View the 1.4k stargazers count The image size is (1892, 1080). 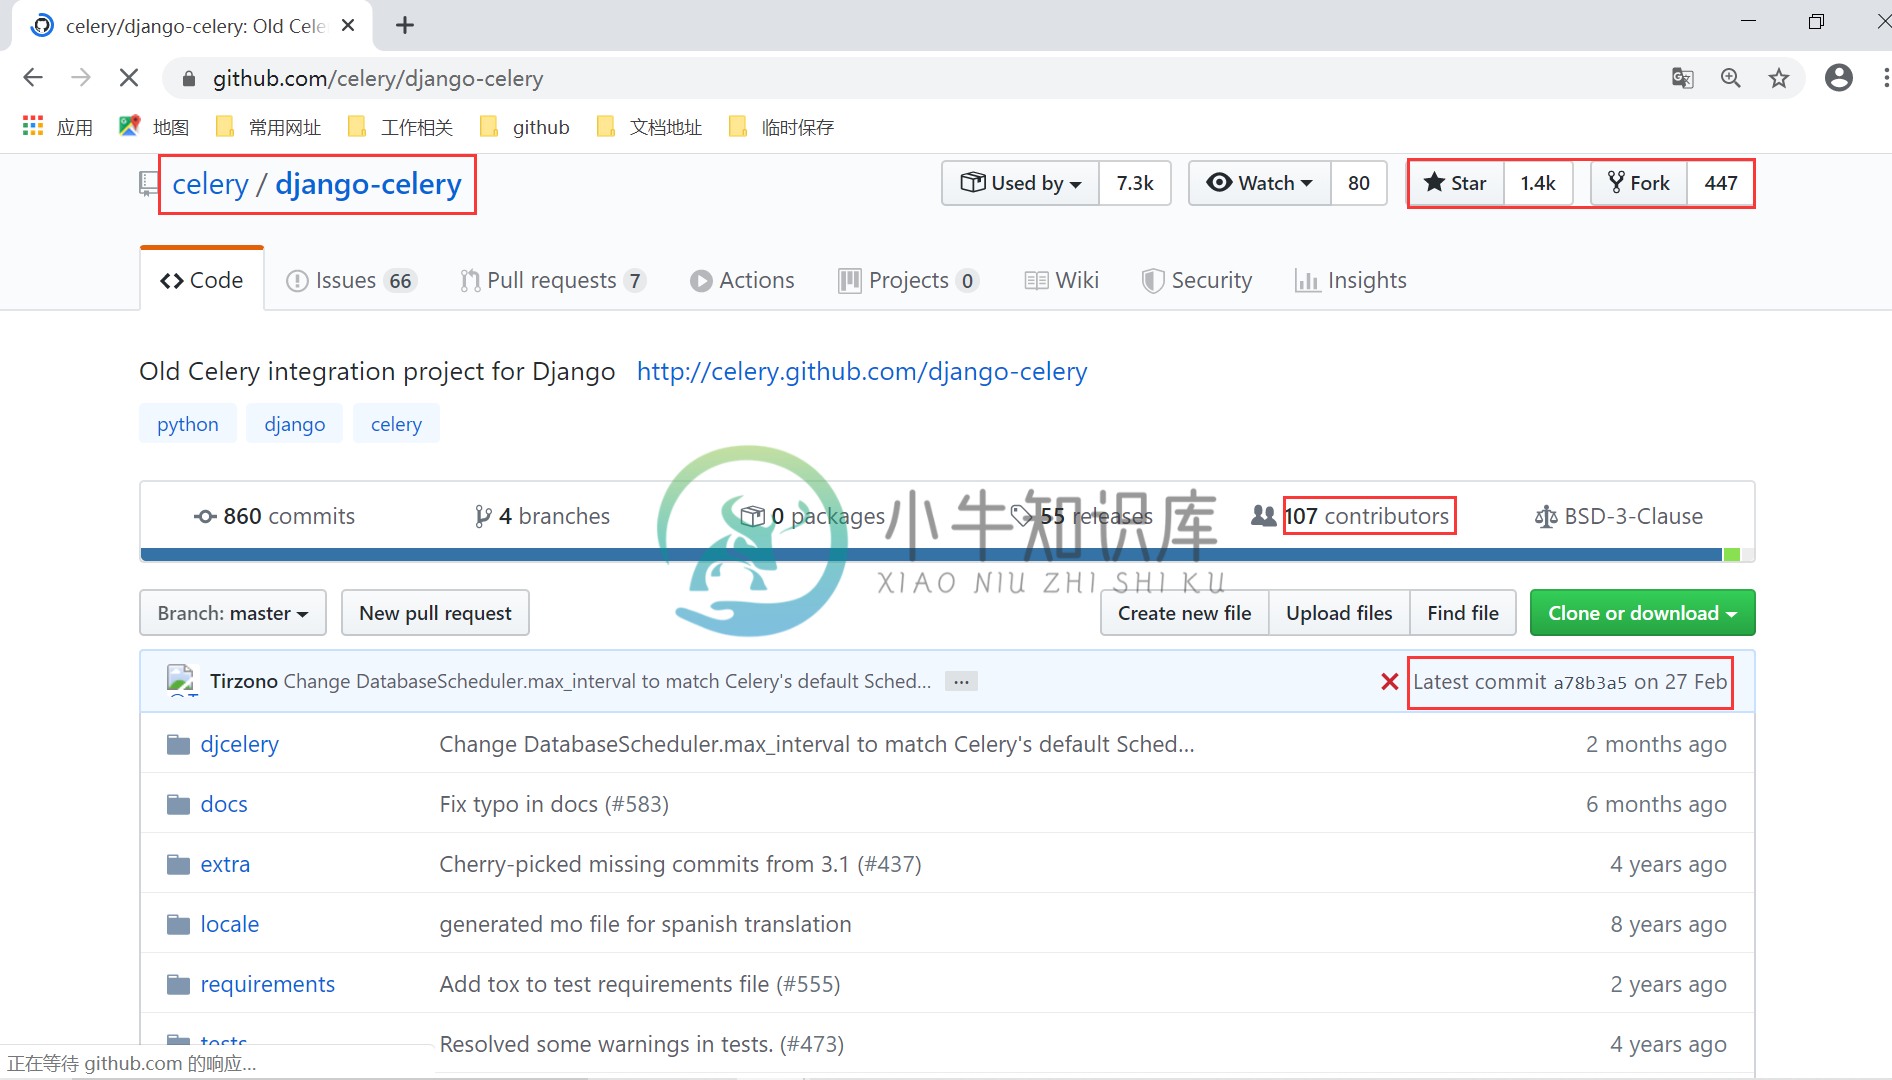click(1538, 183)
